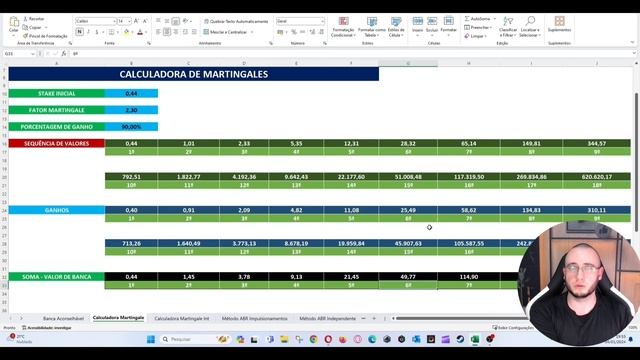Viewport: 640px width, 360px height.
Task: Collapse the ribbon with chevron
Action: pyautogui.click(x=632, y=42)
